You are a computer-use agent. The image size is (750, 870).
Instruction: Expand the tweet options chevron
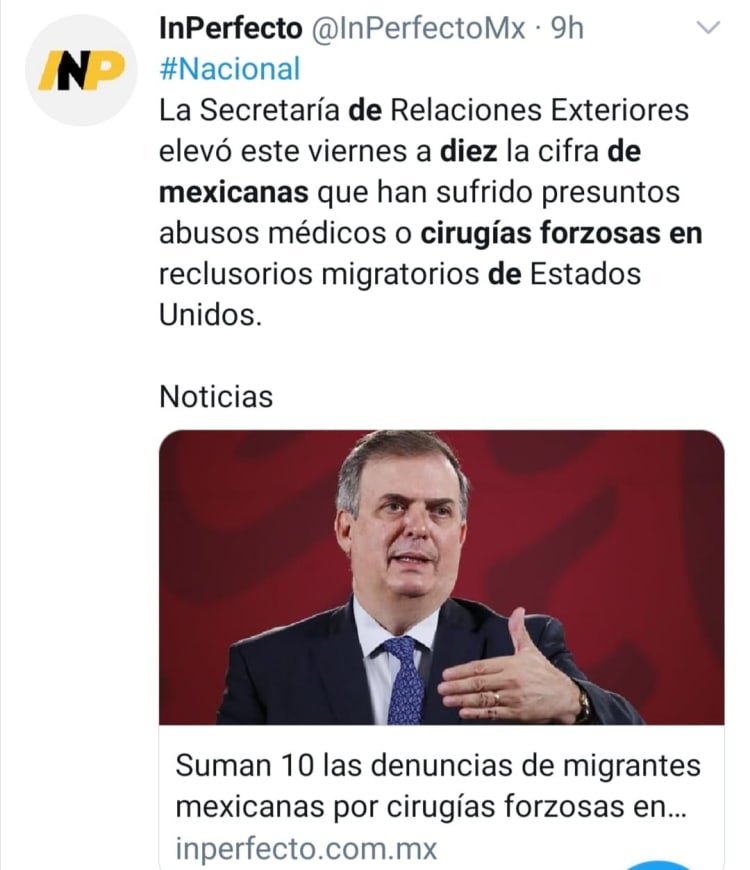707,29
